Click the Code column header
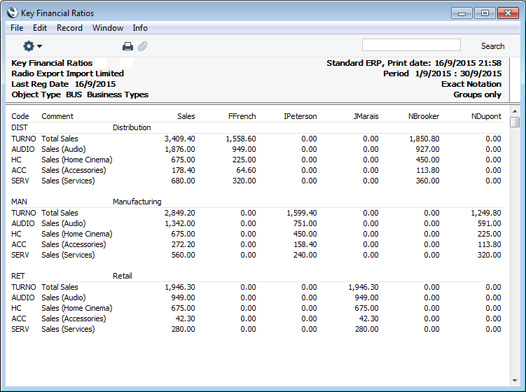The image size is (526, 392). pyautogui.click(x=20, y=116)
